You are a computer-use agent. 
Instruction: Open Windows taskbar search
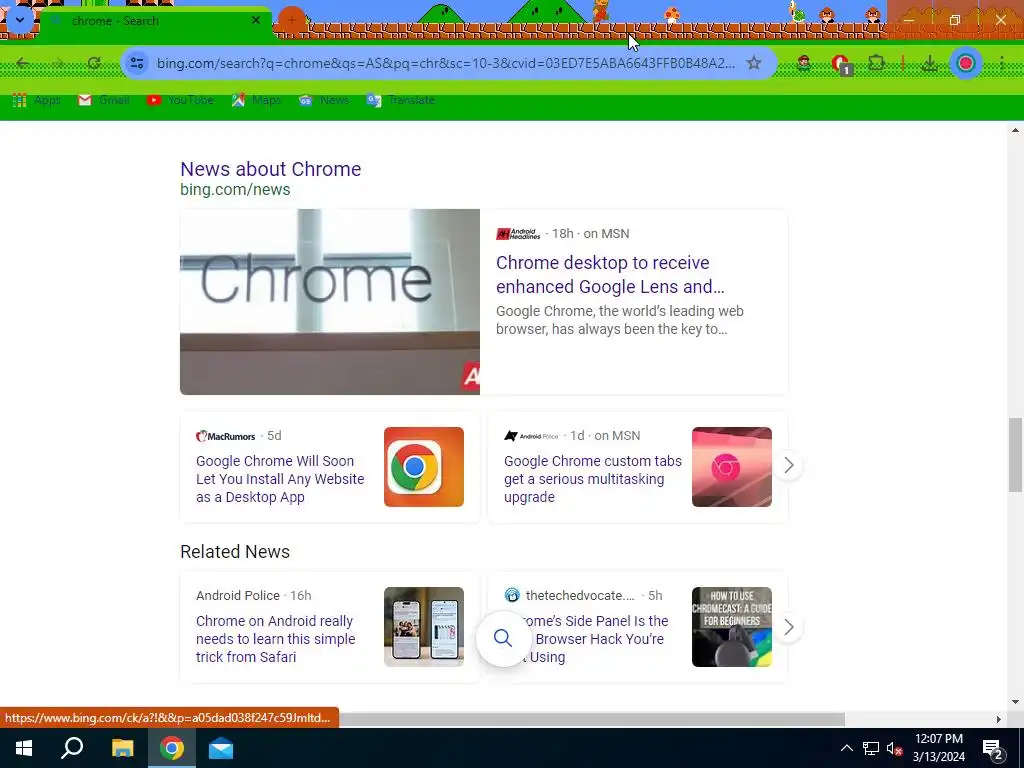pos(72,748)
